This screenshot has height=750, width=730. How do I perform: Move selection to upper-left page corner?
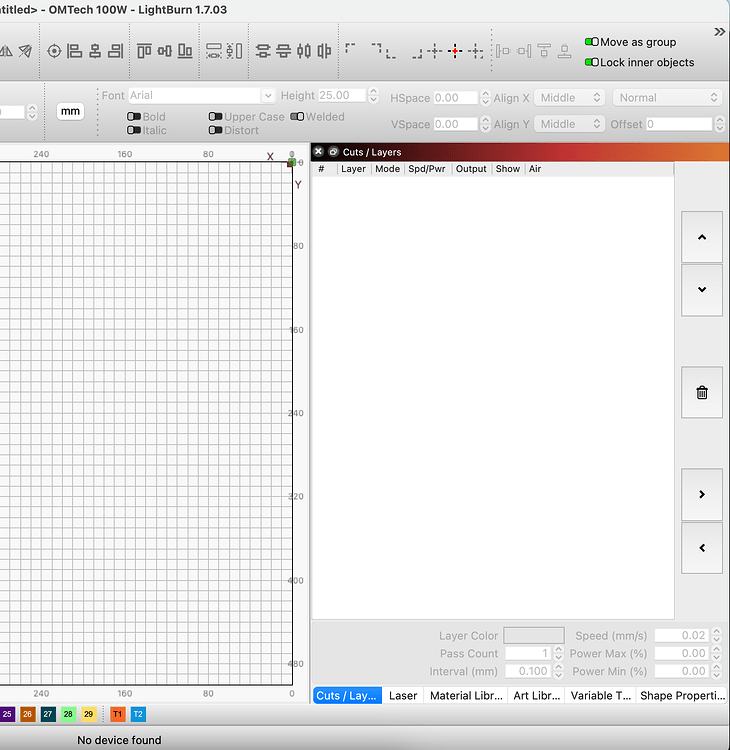click(x=350, y=48)
